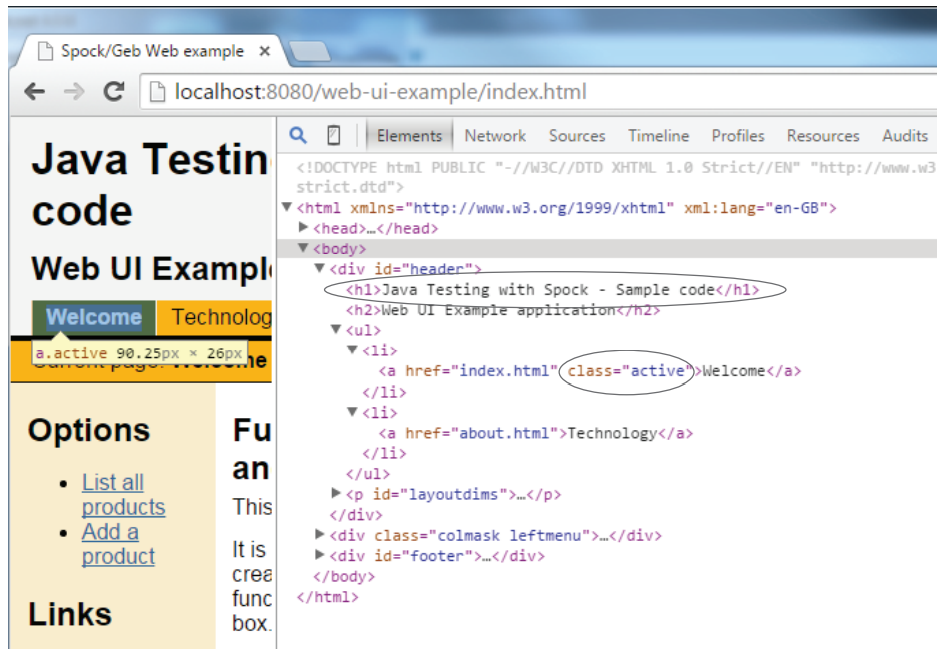947x657 pixels.
Task: Toggle the device mode phone icon
Action: (x=334, y=136)
